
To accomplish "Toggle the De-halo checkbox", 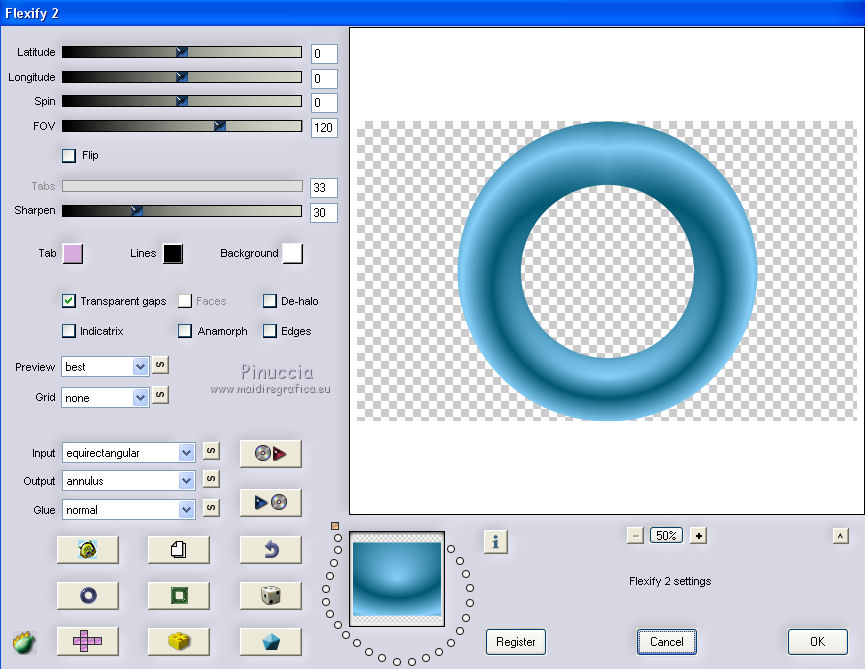I will [269, 301].
